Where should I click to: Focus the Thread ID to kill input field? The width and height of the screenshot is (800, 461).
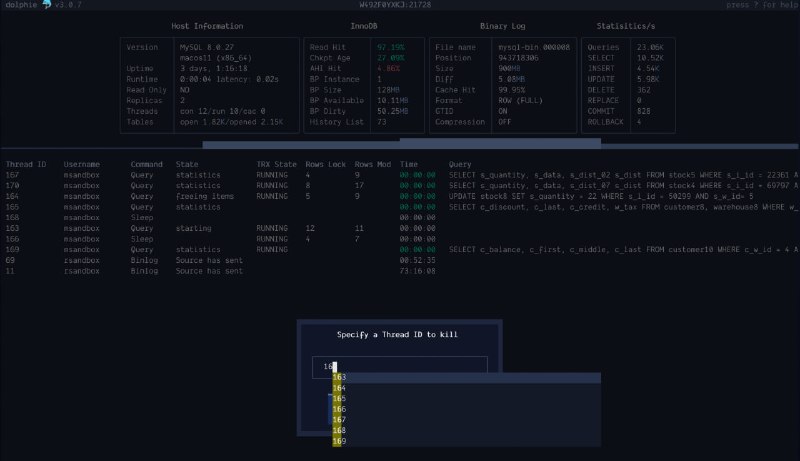tap(399, 367)
